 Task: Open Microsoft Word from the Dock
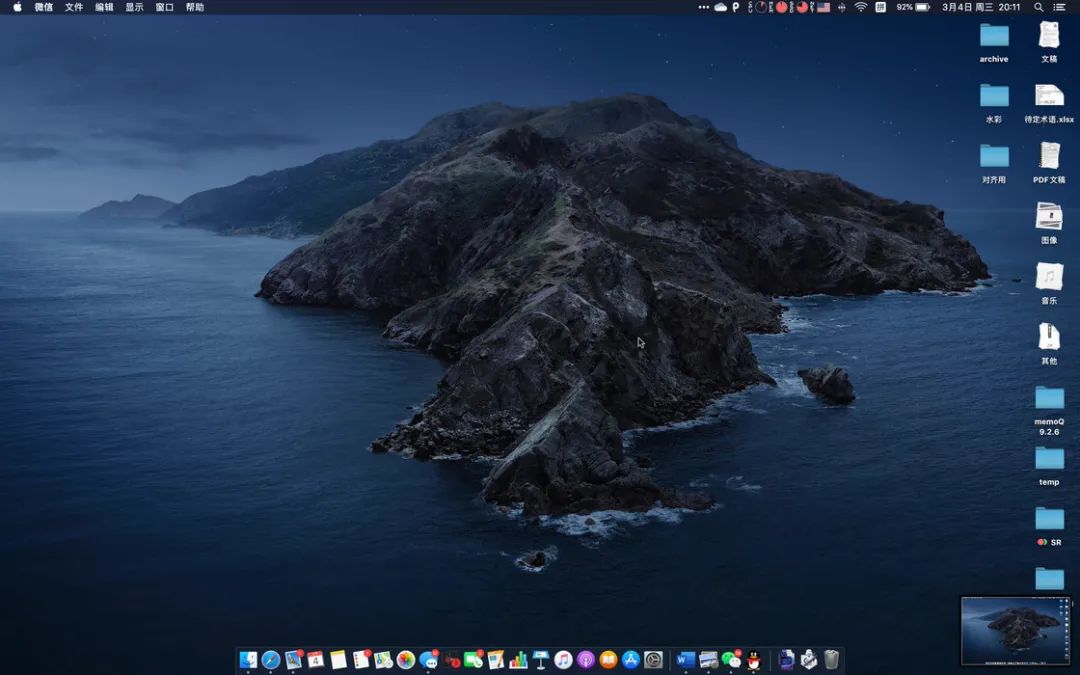[x=685, y=659]
